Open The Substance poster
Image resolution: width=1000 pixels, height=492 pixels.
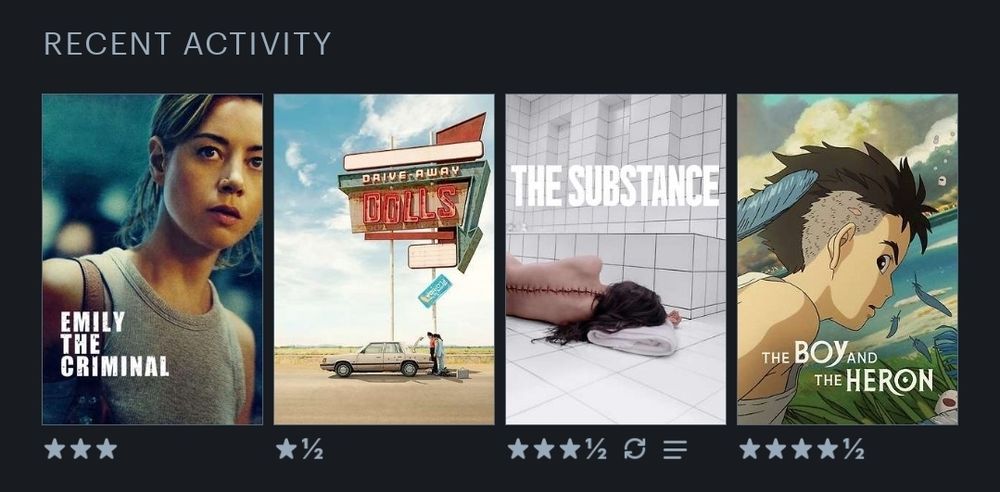point(615,259)
